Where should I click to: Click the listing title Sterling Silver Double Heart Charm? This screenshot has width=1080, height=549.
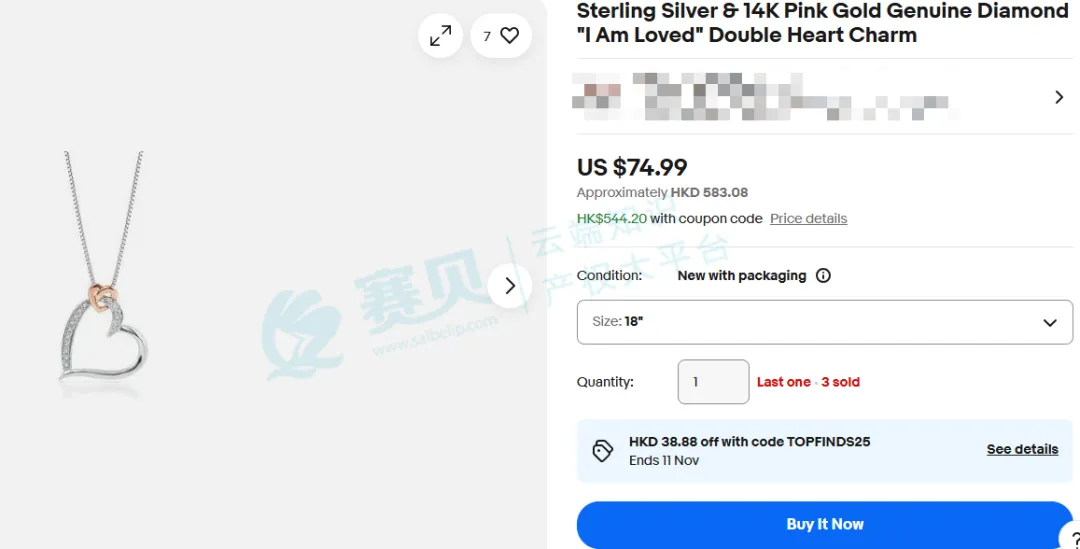(x=822, y=23)
